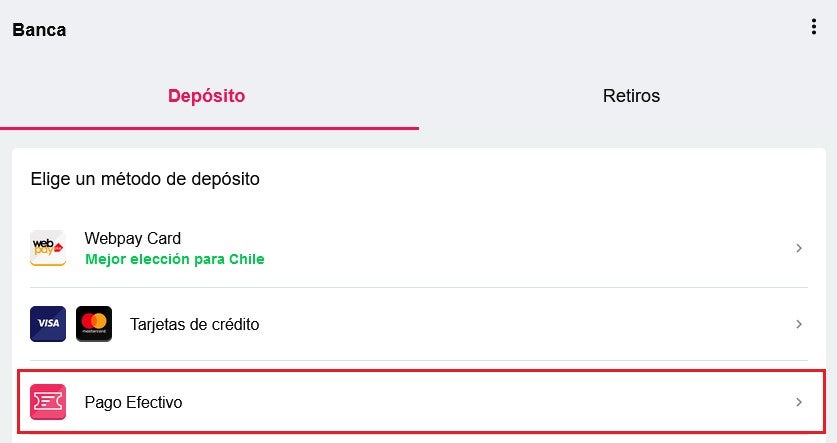Click the pink underline below Depósito
This screenshot has height=443, width=837.
pyautogui.click(x=209, y=128)
